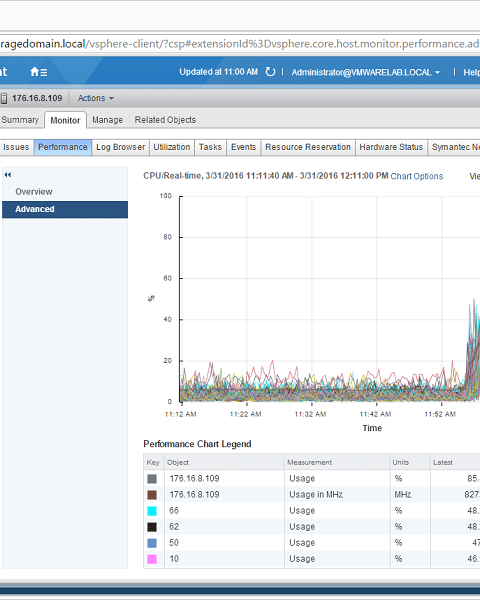Select the Monitor tab
480x600 pixels.
click(x=65, y=120)
